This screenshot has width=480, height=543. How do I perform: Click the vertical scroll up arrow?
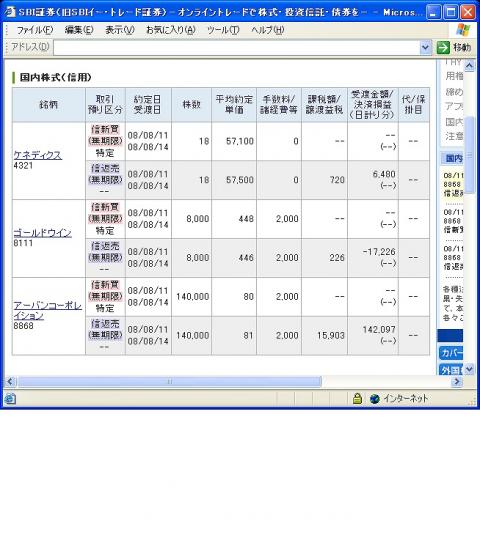[x=469, y=66]
